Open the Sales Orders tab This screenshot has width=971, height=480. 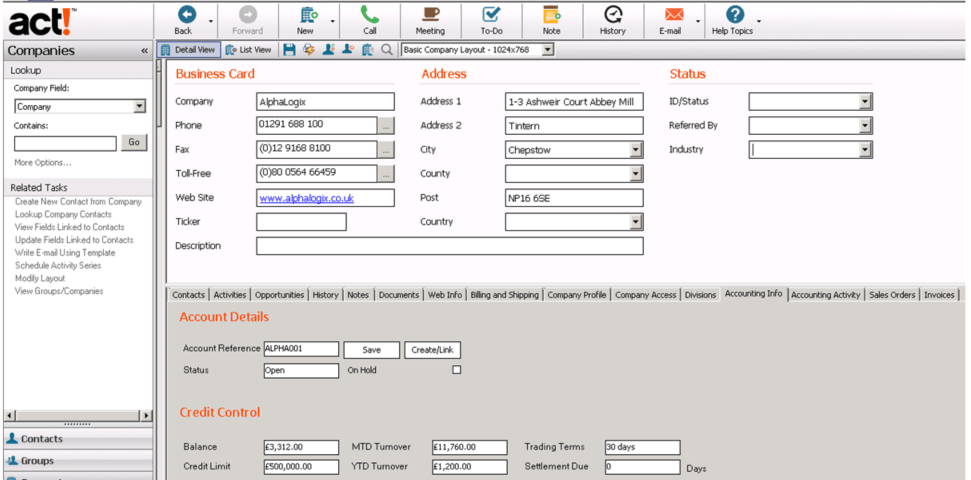[892, 295]
